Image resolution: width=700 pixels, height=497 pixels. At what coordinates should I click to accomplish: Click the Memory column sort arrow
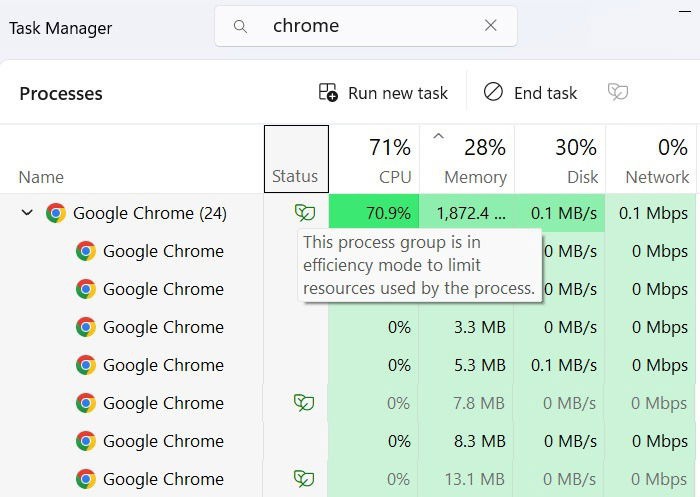pos(439,136)
